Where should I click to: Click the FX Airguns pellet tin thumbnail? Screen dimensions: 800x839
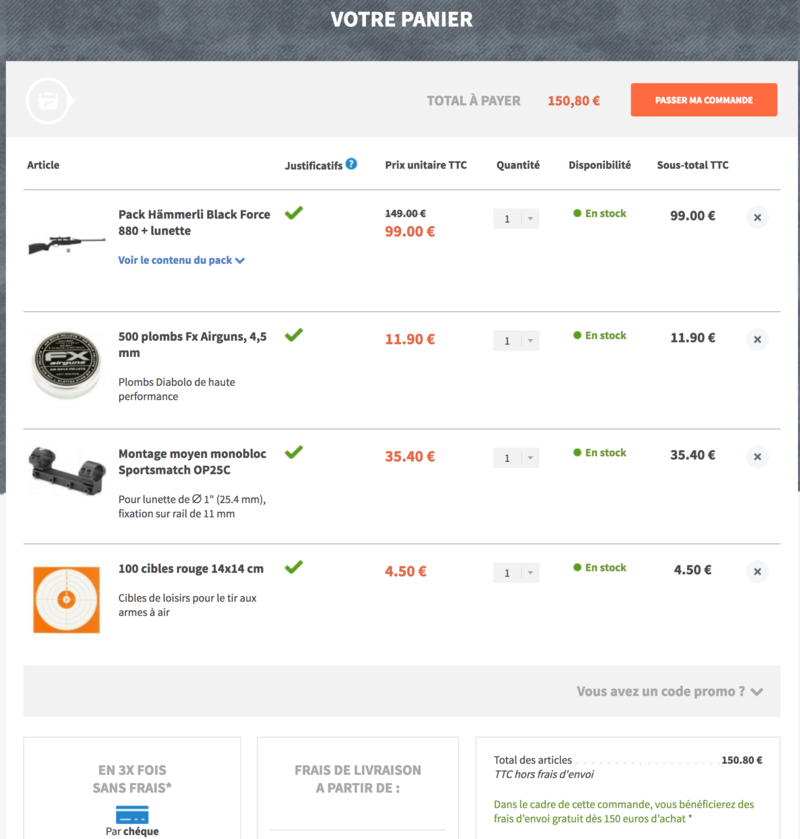point(66,364)
